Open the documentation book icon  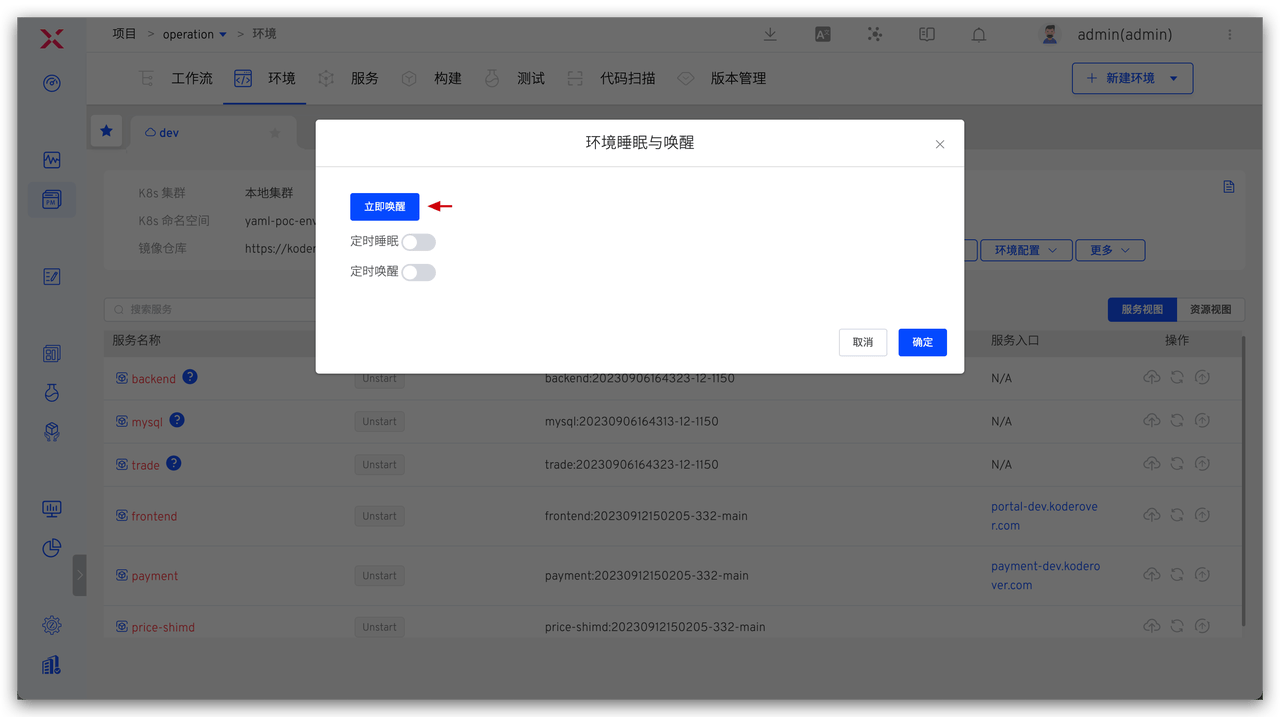[x=926, y=34]
